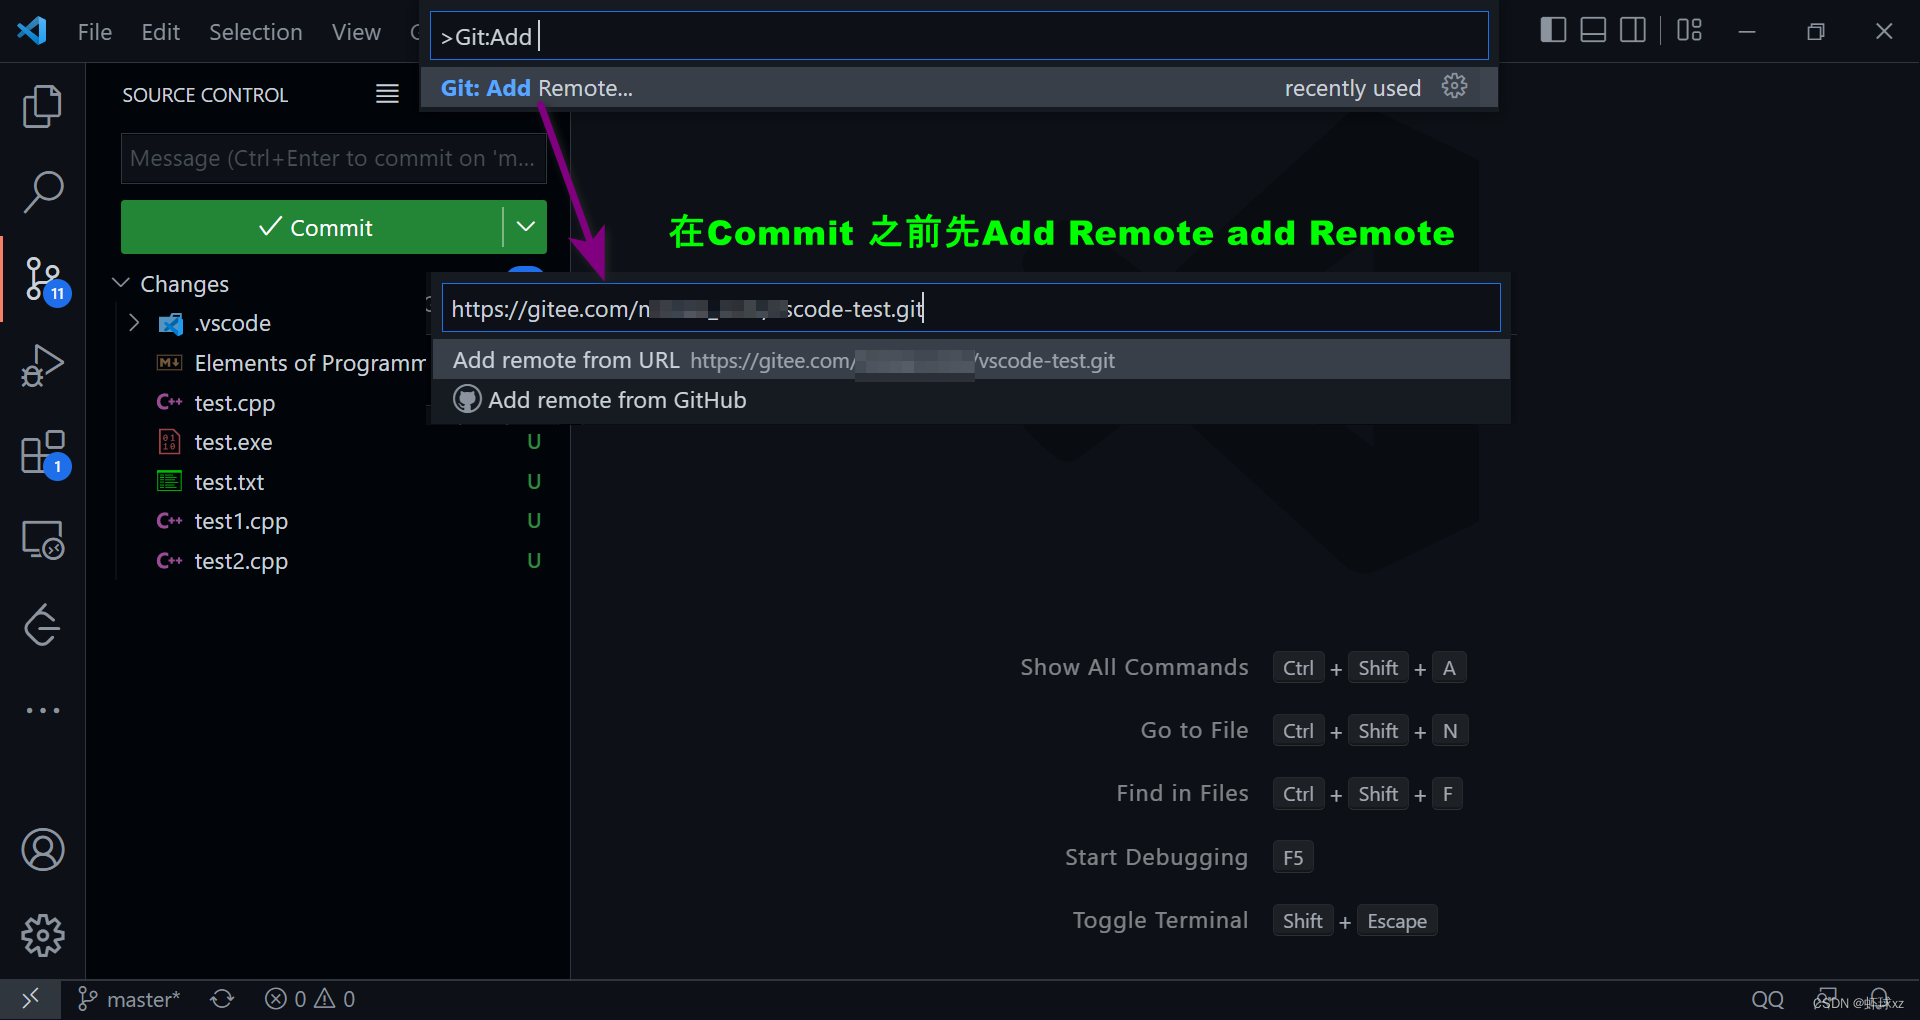Click the Git:Add command palette input
The width and height of the screenshot is (1920, 1020).
tap(958, 36)
